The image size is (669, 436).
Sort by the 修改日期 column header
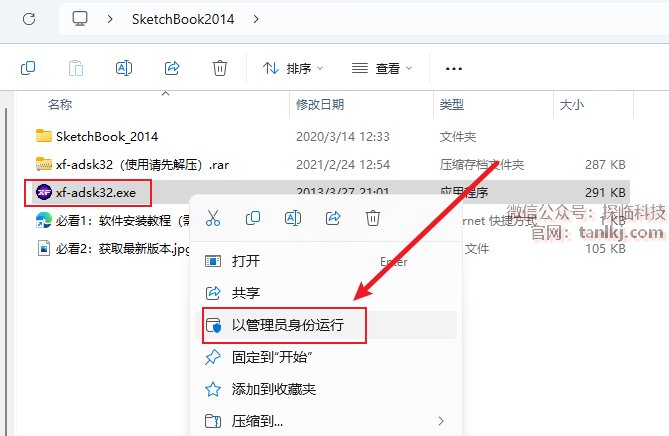(320, 105)
